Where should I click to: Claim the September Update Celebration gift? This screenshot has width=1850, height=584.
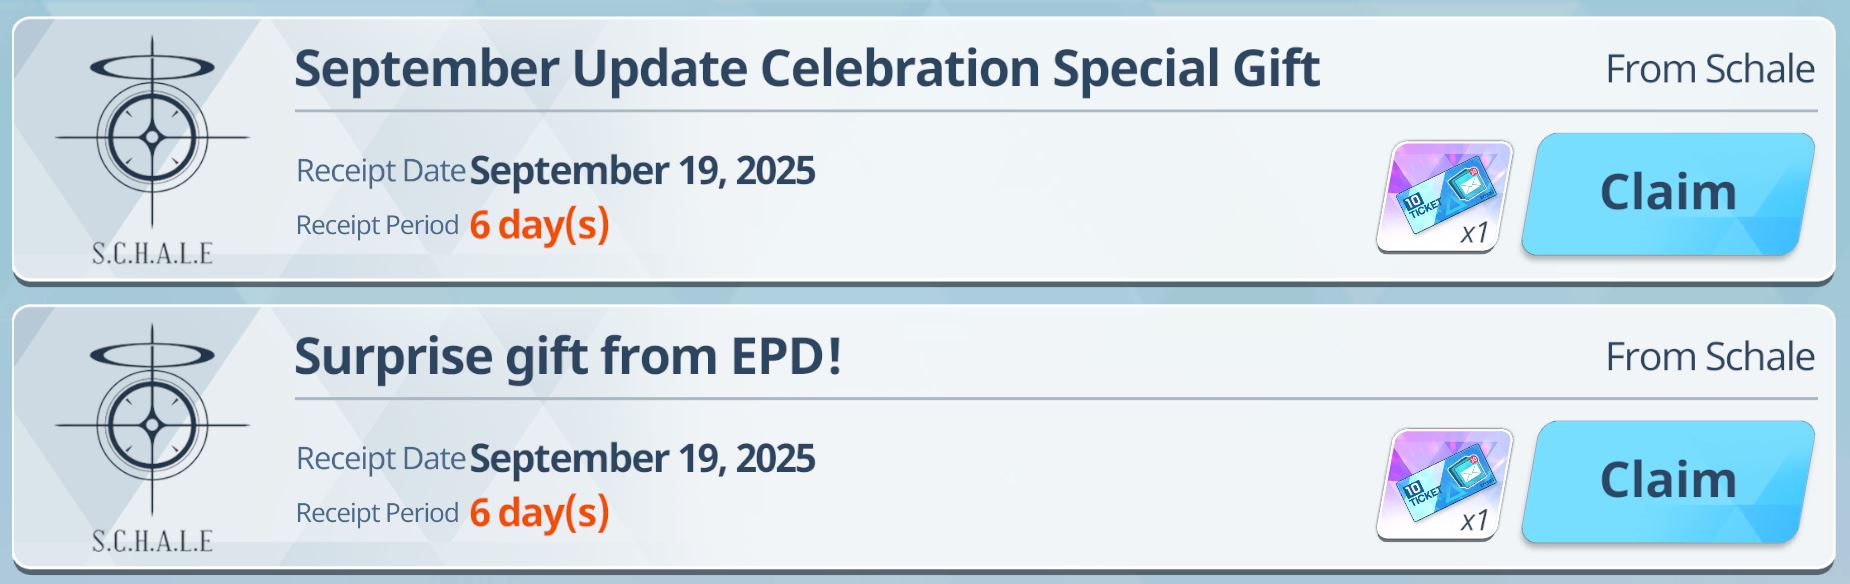pyautogui.click(x=1668, y=193)
